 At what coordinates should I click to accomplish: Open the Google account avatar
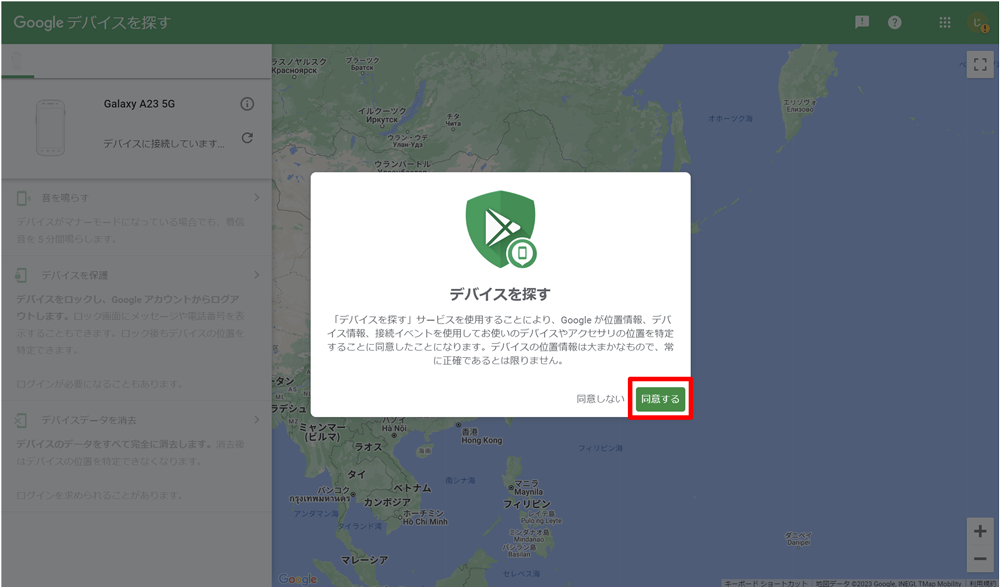tap(978, 23)
